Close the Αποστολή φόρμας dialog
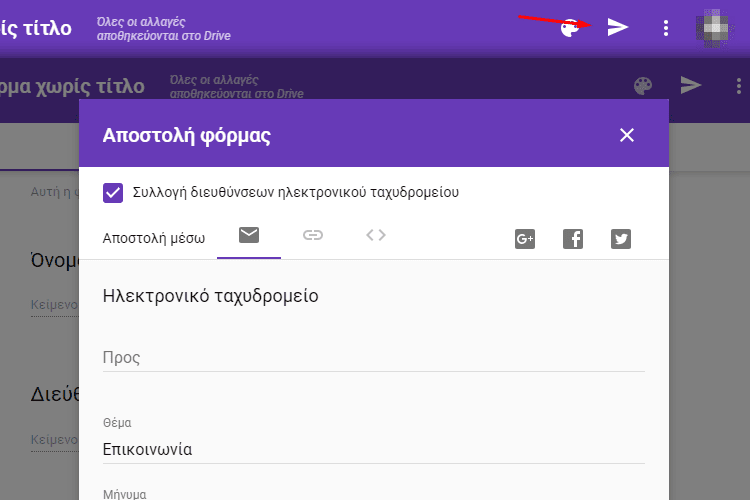 coord(627,135)
